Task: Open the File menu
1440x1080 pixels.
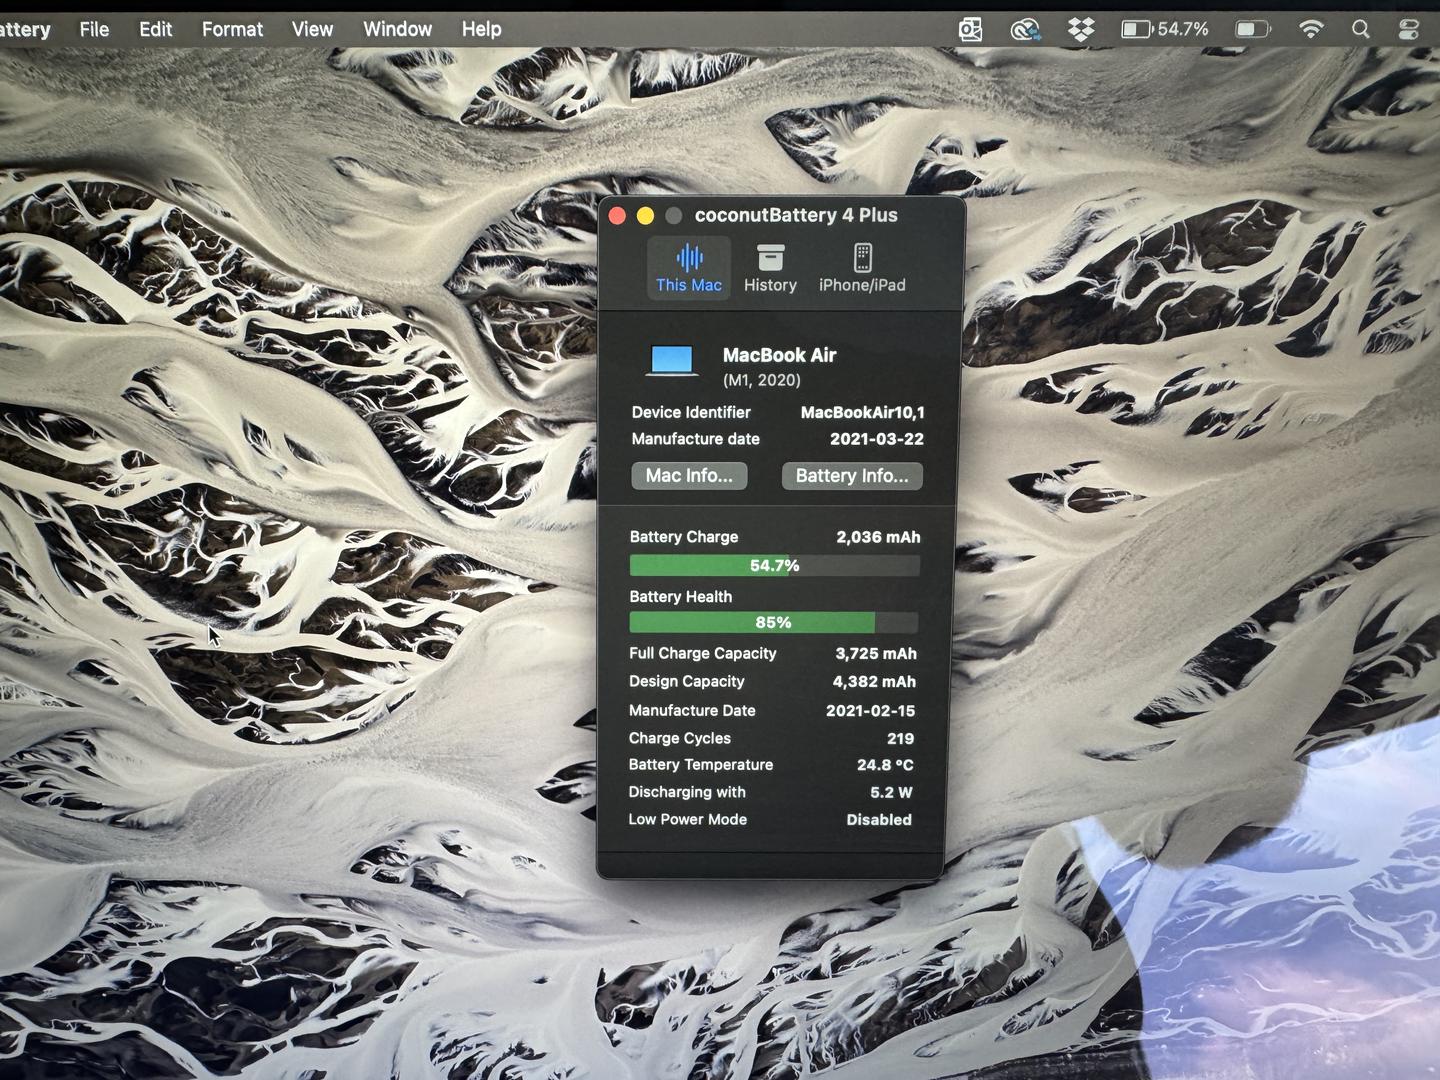Action: coord(94,29)
